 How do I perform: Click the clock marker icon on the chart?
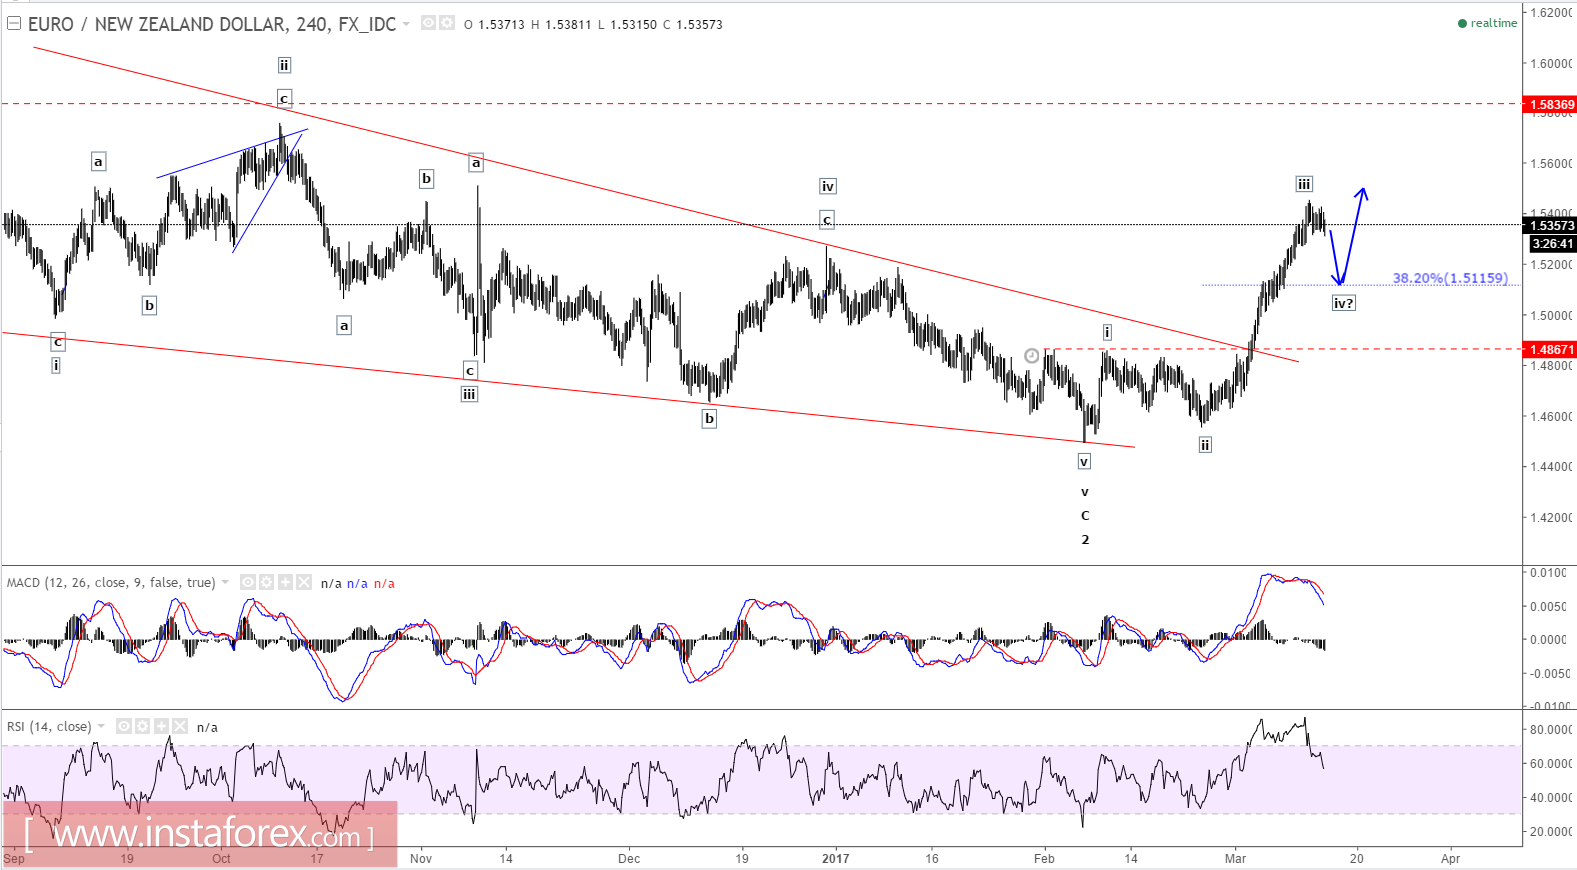click(x=1032, y=356)
